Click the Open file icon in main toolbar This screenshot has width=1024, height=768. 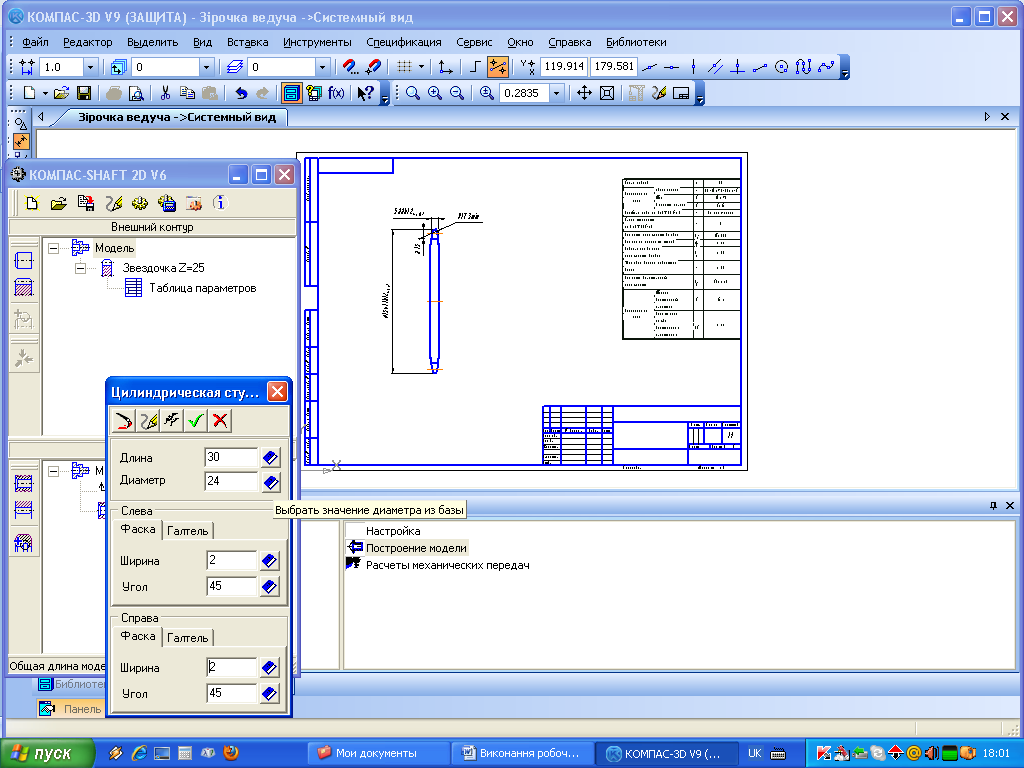tap(61, 93)
